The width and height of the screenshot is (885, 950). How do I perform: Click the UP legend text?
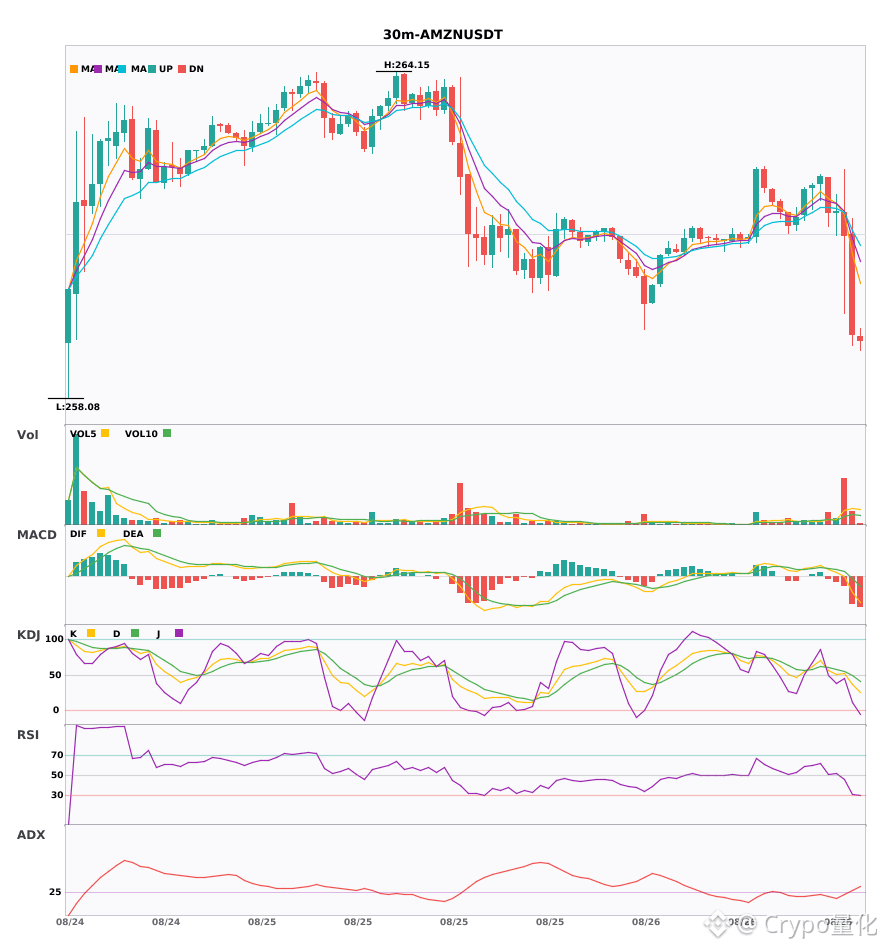pyautogui.click(x=166, y=69)
